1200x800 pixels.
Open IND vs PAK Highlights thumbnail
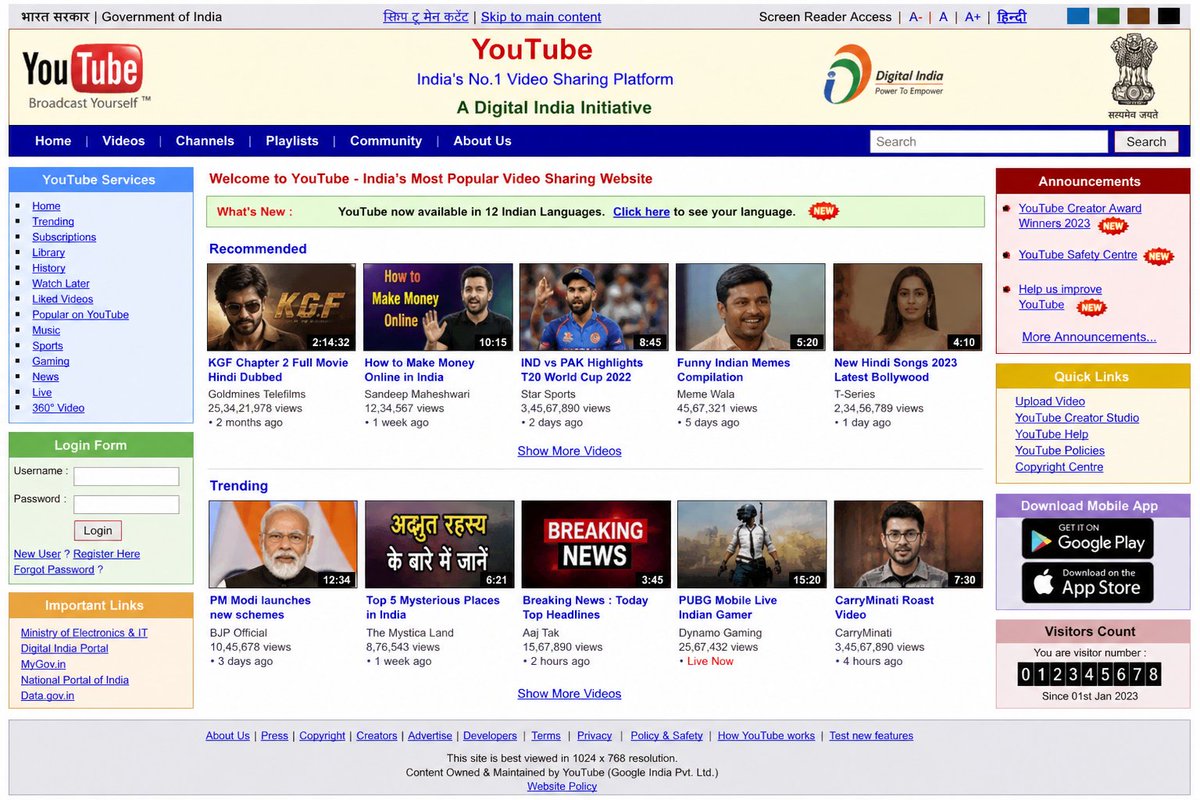(594, 307)
